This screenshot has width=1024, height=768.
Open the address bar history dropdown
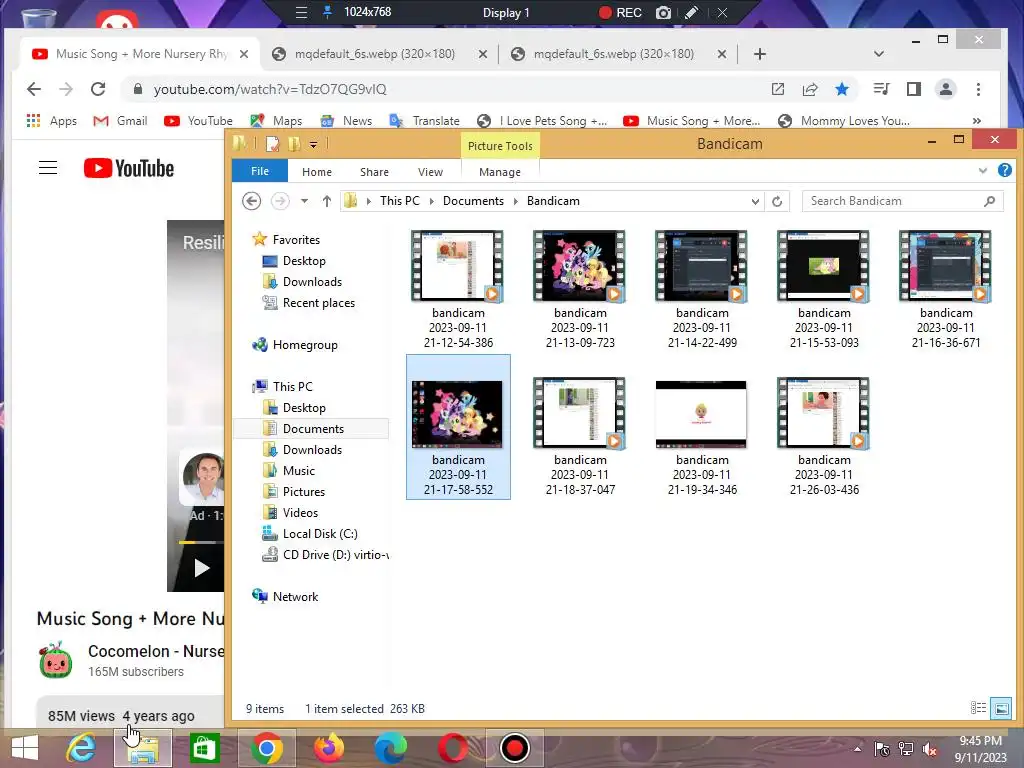pos(755,201)
